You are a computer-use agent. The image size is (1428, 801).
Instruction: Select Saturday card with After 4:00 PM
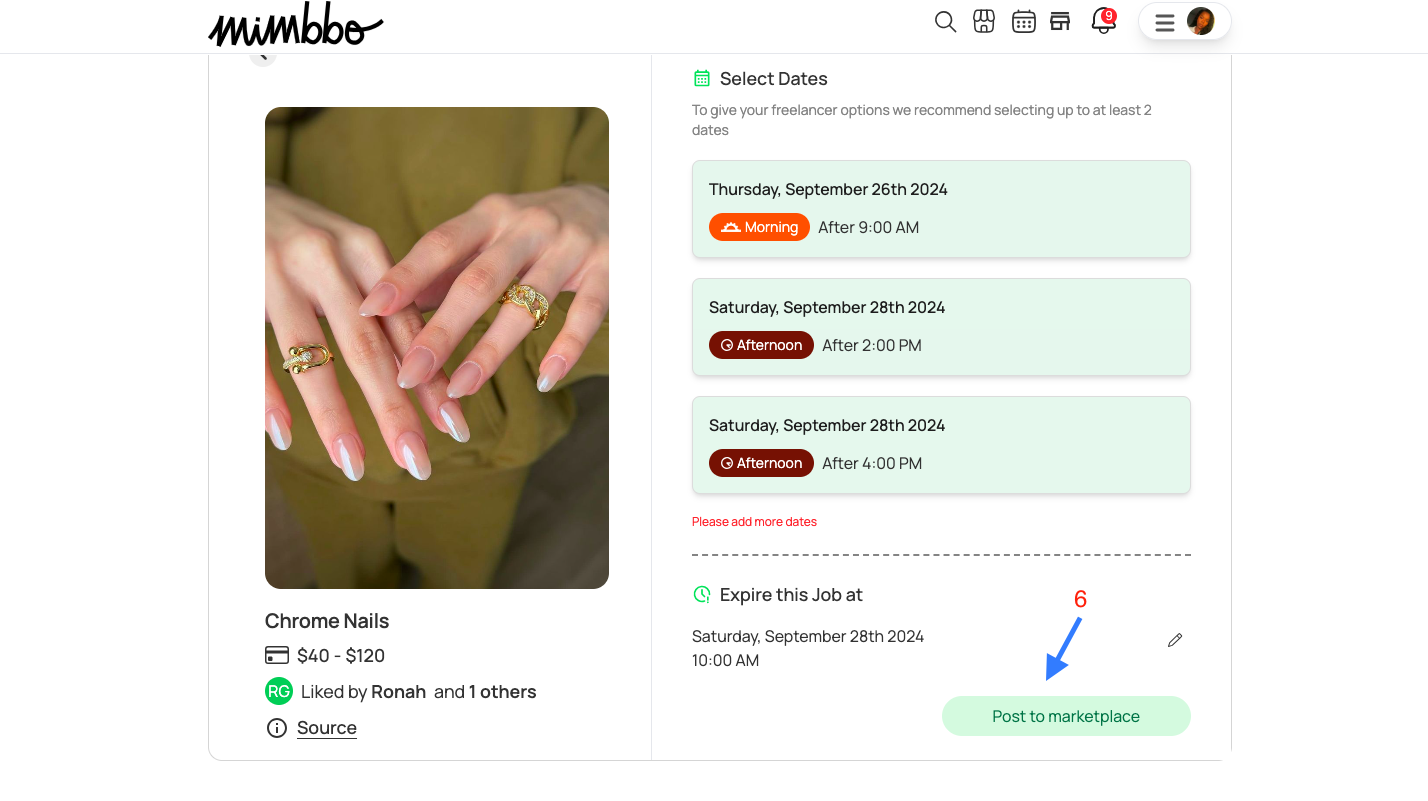pos(941,445)
